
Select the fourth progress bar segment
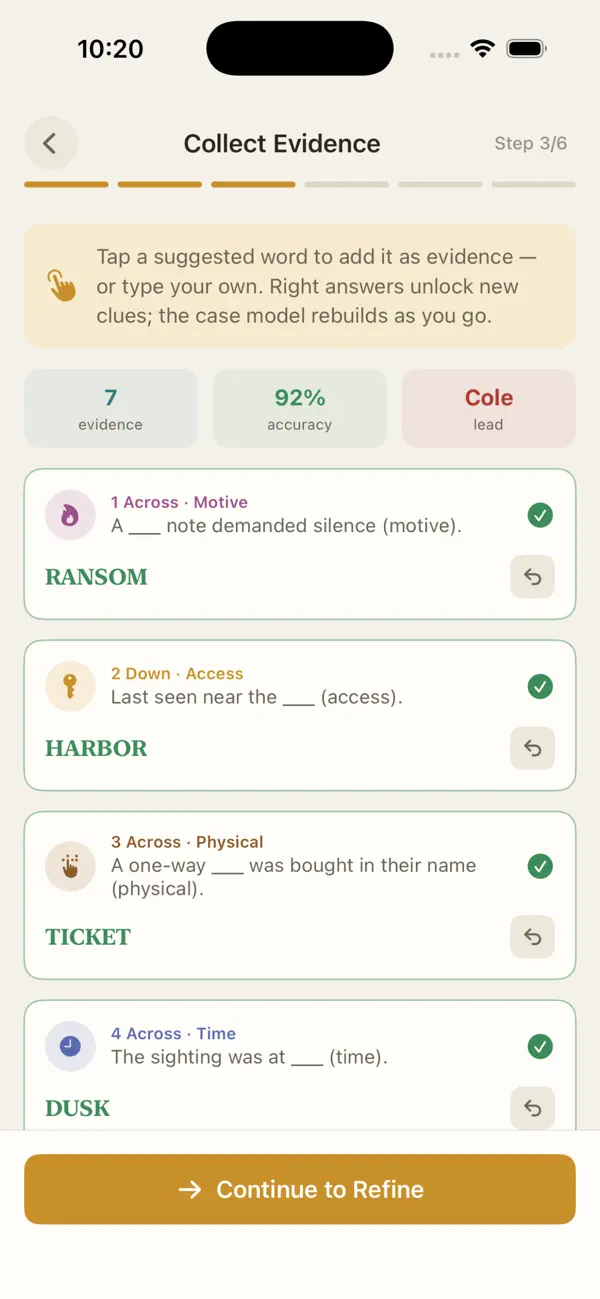click(347, 184)
